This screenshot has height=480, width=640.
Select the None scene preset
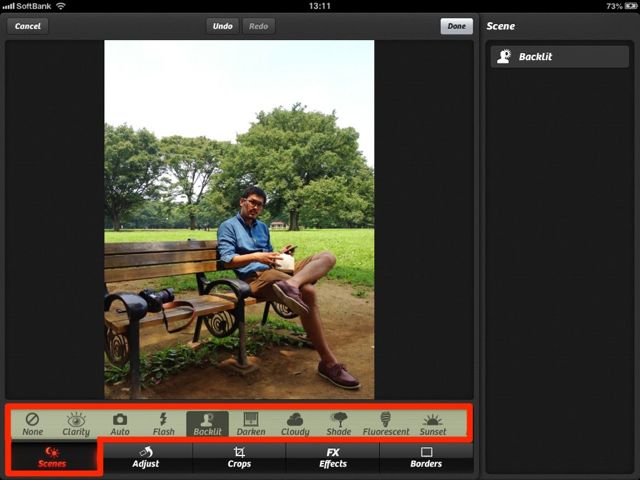click(33, 424)
